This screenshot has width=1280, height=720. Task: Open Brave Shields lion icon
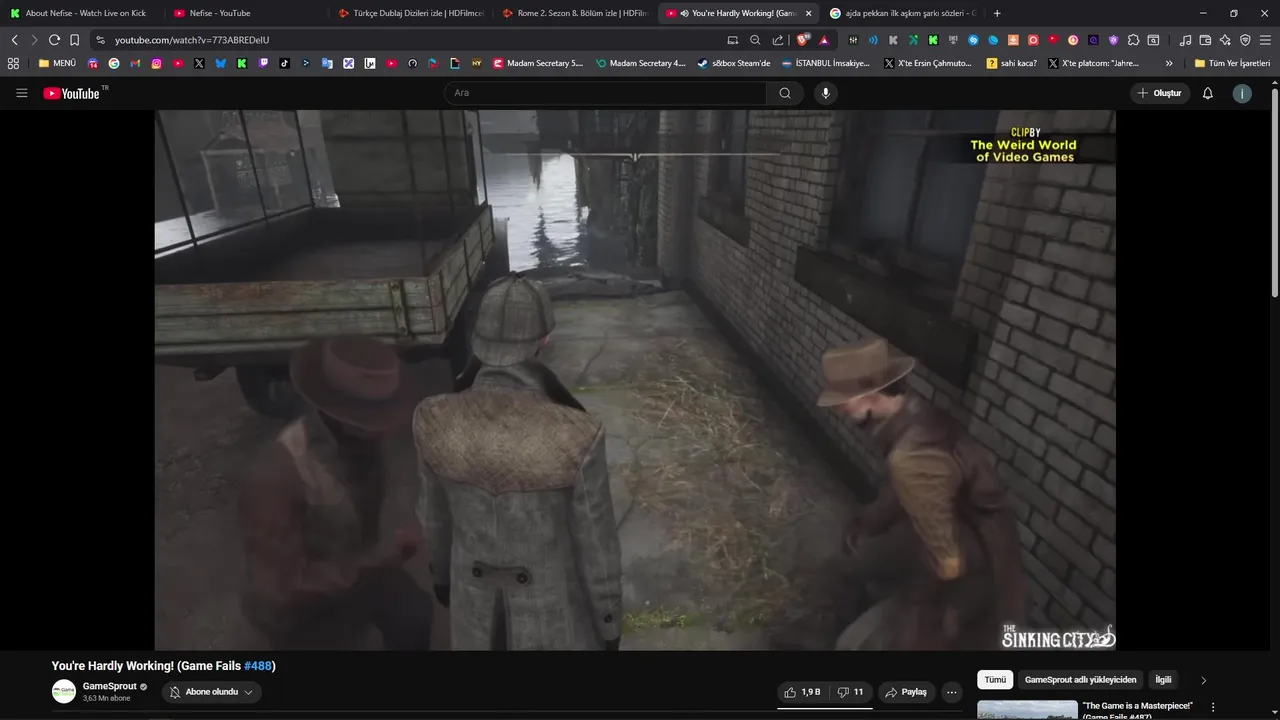[x=803, y=40]
